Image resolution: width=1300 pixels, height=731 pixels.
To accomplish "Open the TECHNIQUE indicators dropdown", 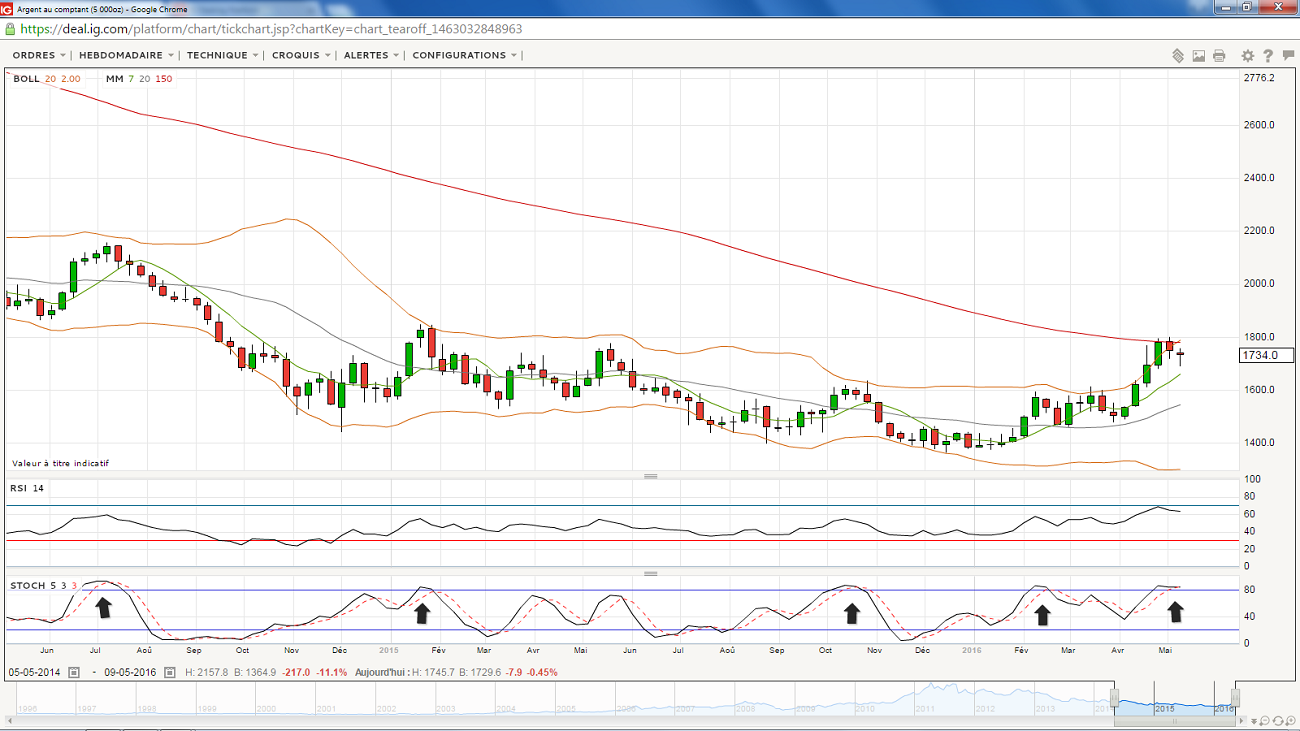I will tap(222, 55).
